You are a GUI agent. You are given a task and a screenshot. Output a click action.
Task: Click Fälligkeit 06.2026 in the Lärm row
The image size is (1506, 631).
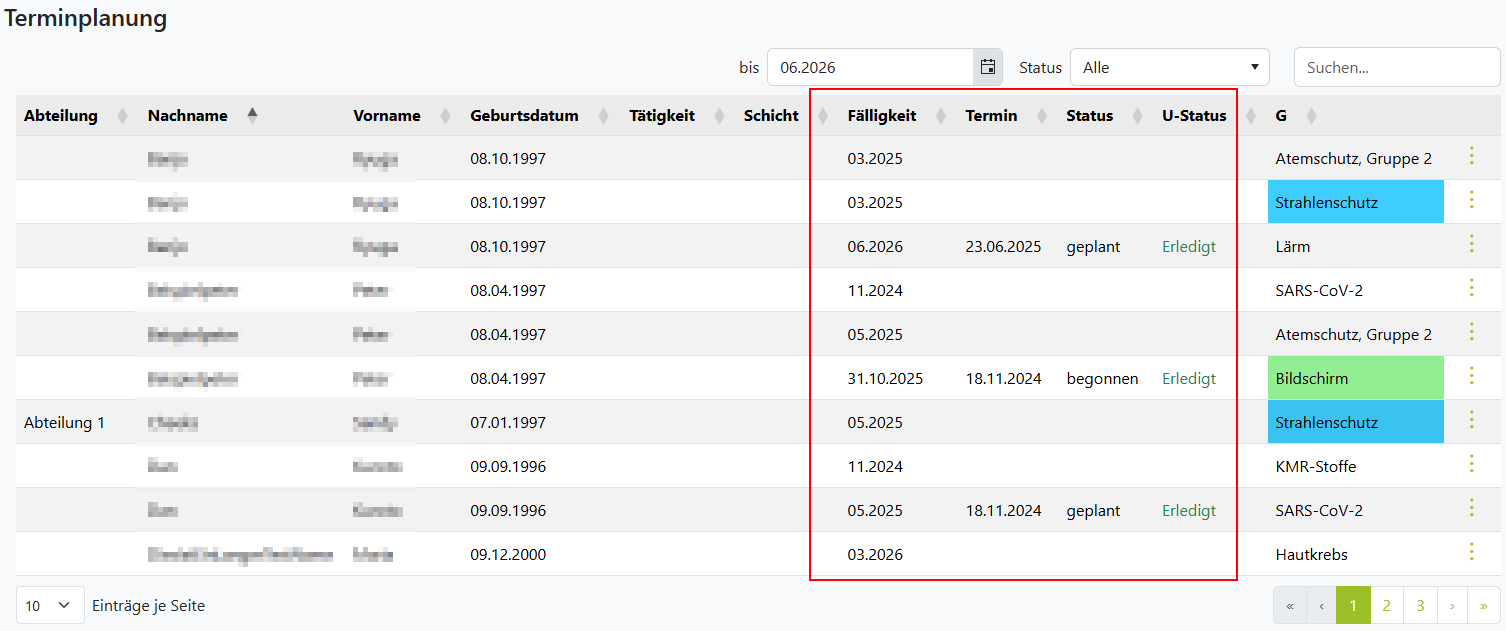pos(875,247)
